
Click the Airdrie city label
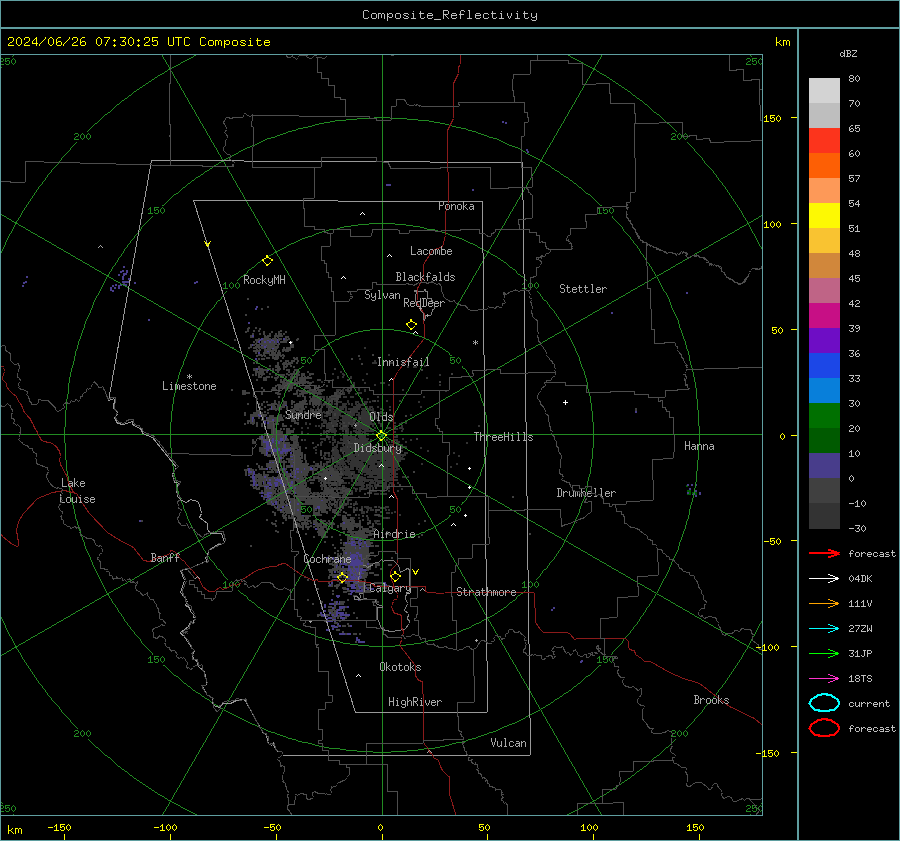click(x=394, y=534)
